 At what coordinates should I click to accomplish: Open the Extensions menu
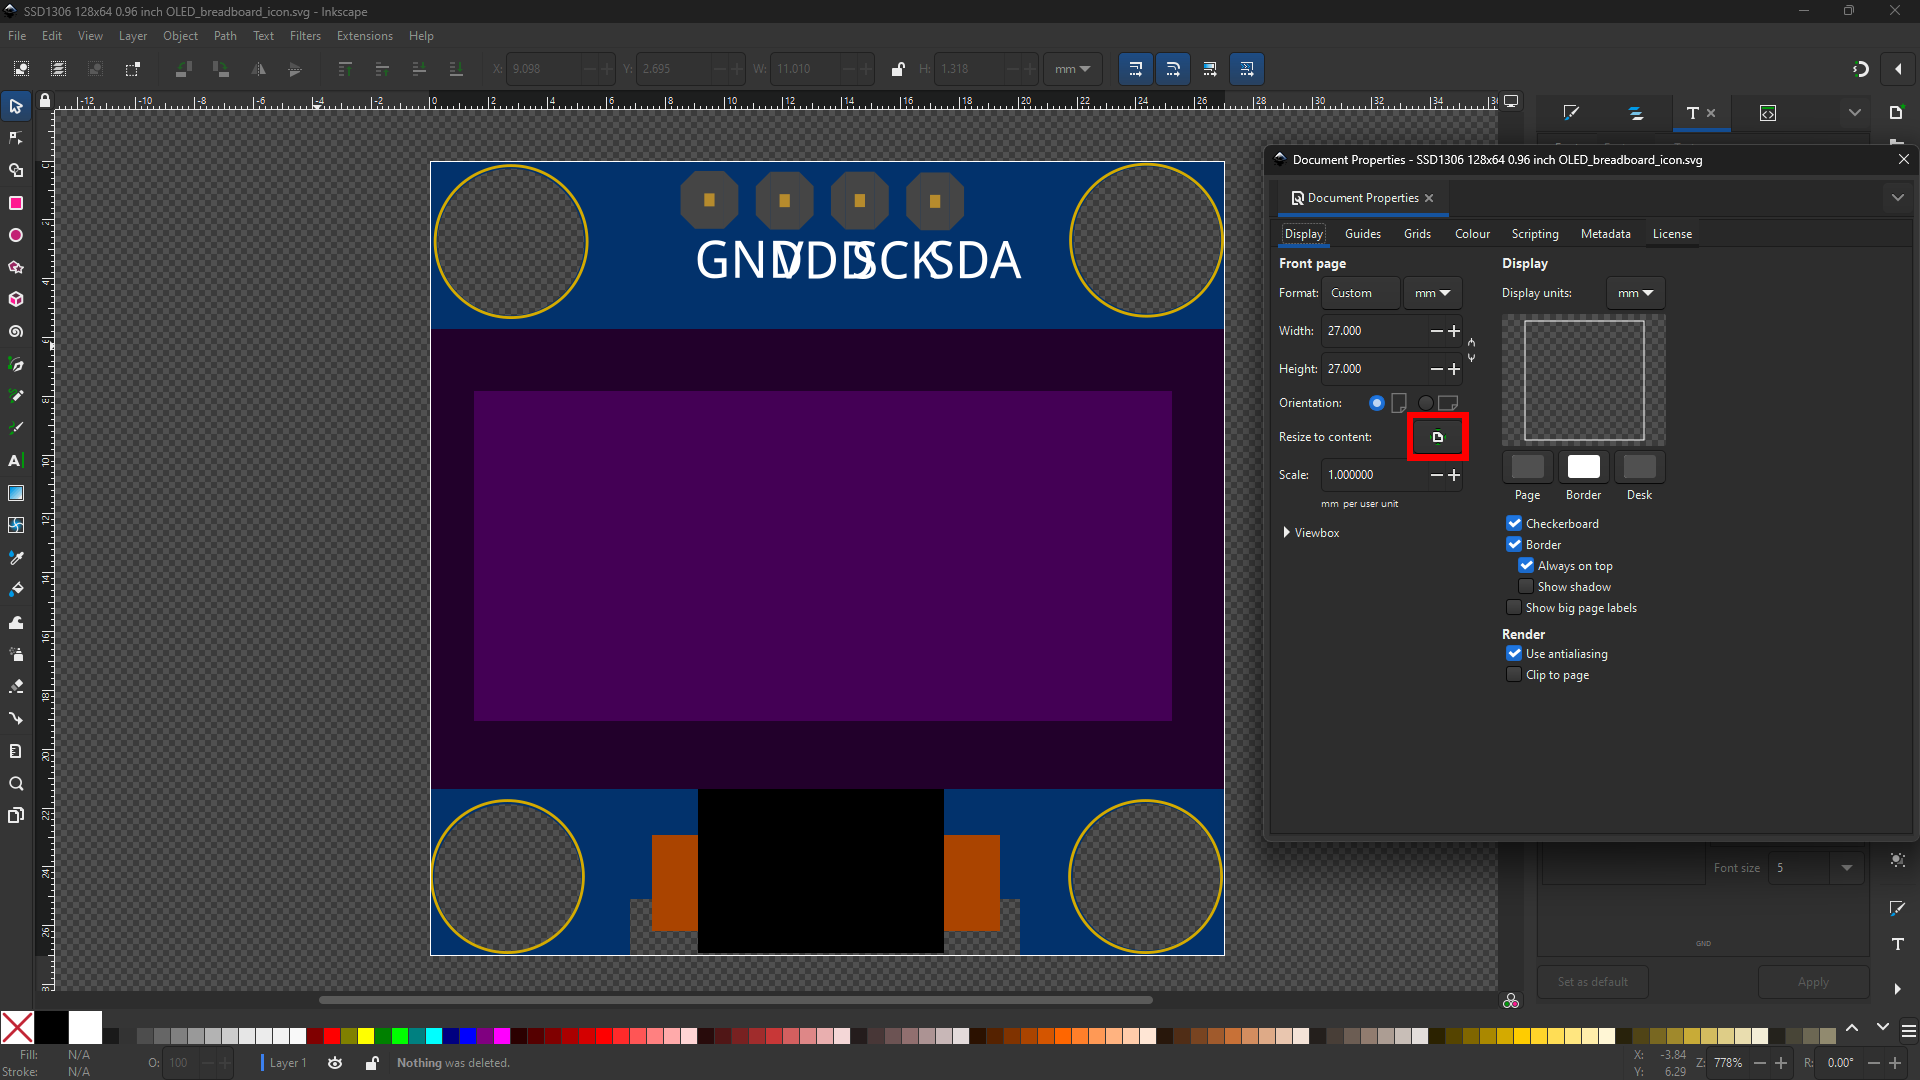[364, 36]
